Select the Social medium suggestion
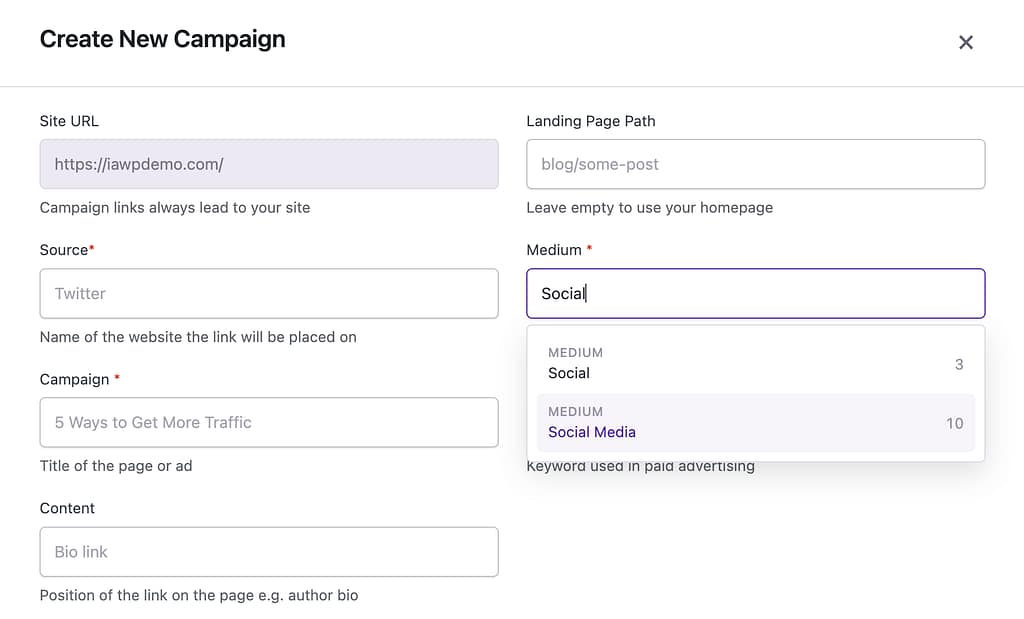This screenshot has width=1024, height=619. 756,364
